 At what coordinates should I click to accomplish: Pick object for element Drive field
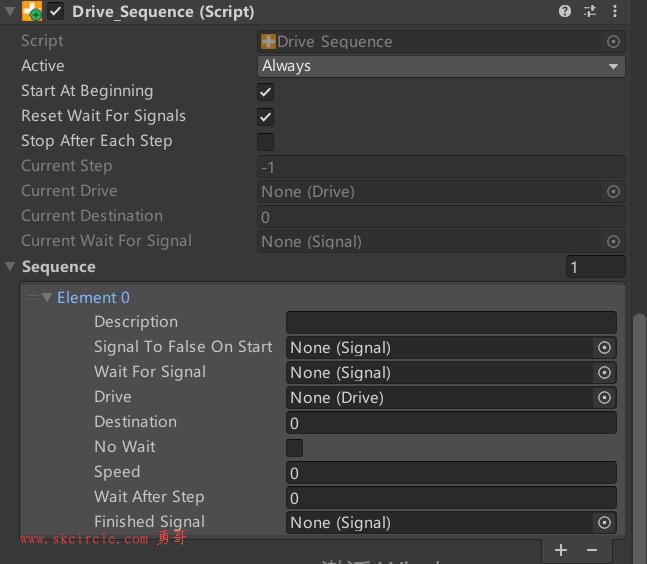[604, 397]
